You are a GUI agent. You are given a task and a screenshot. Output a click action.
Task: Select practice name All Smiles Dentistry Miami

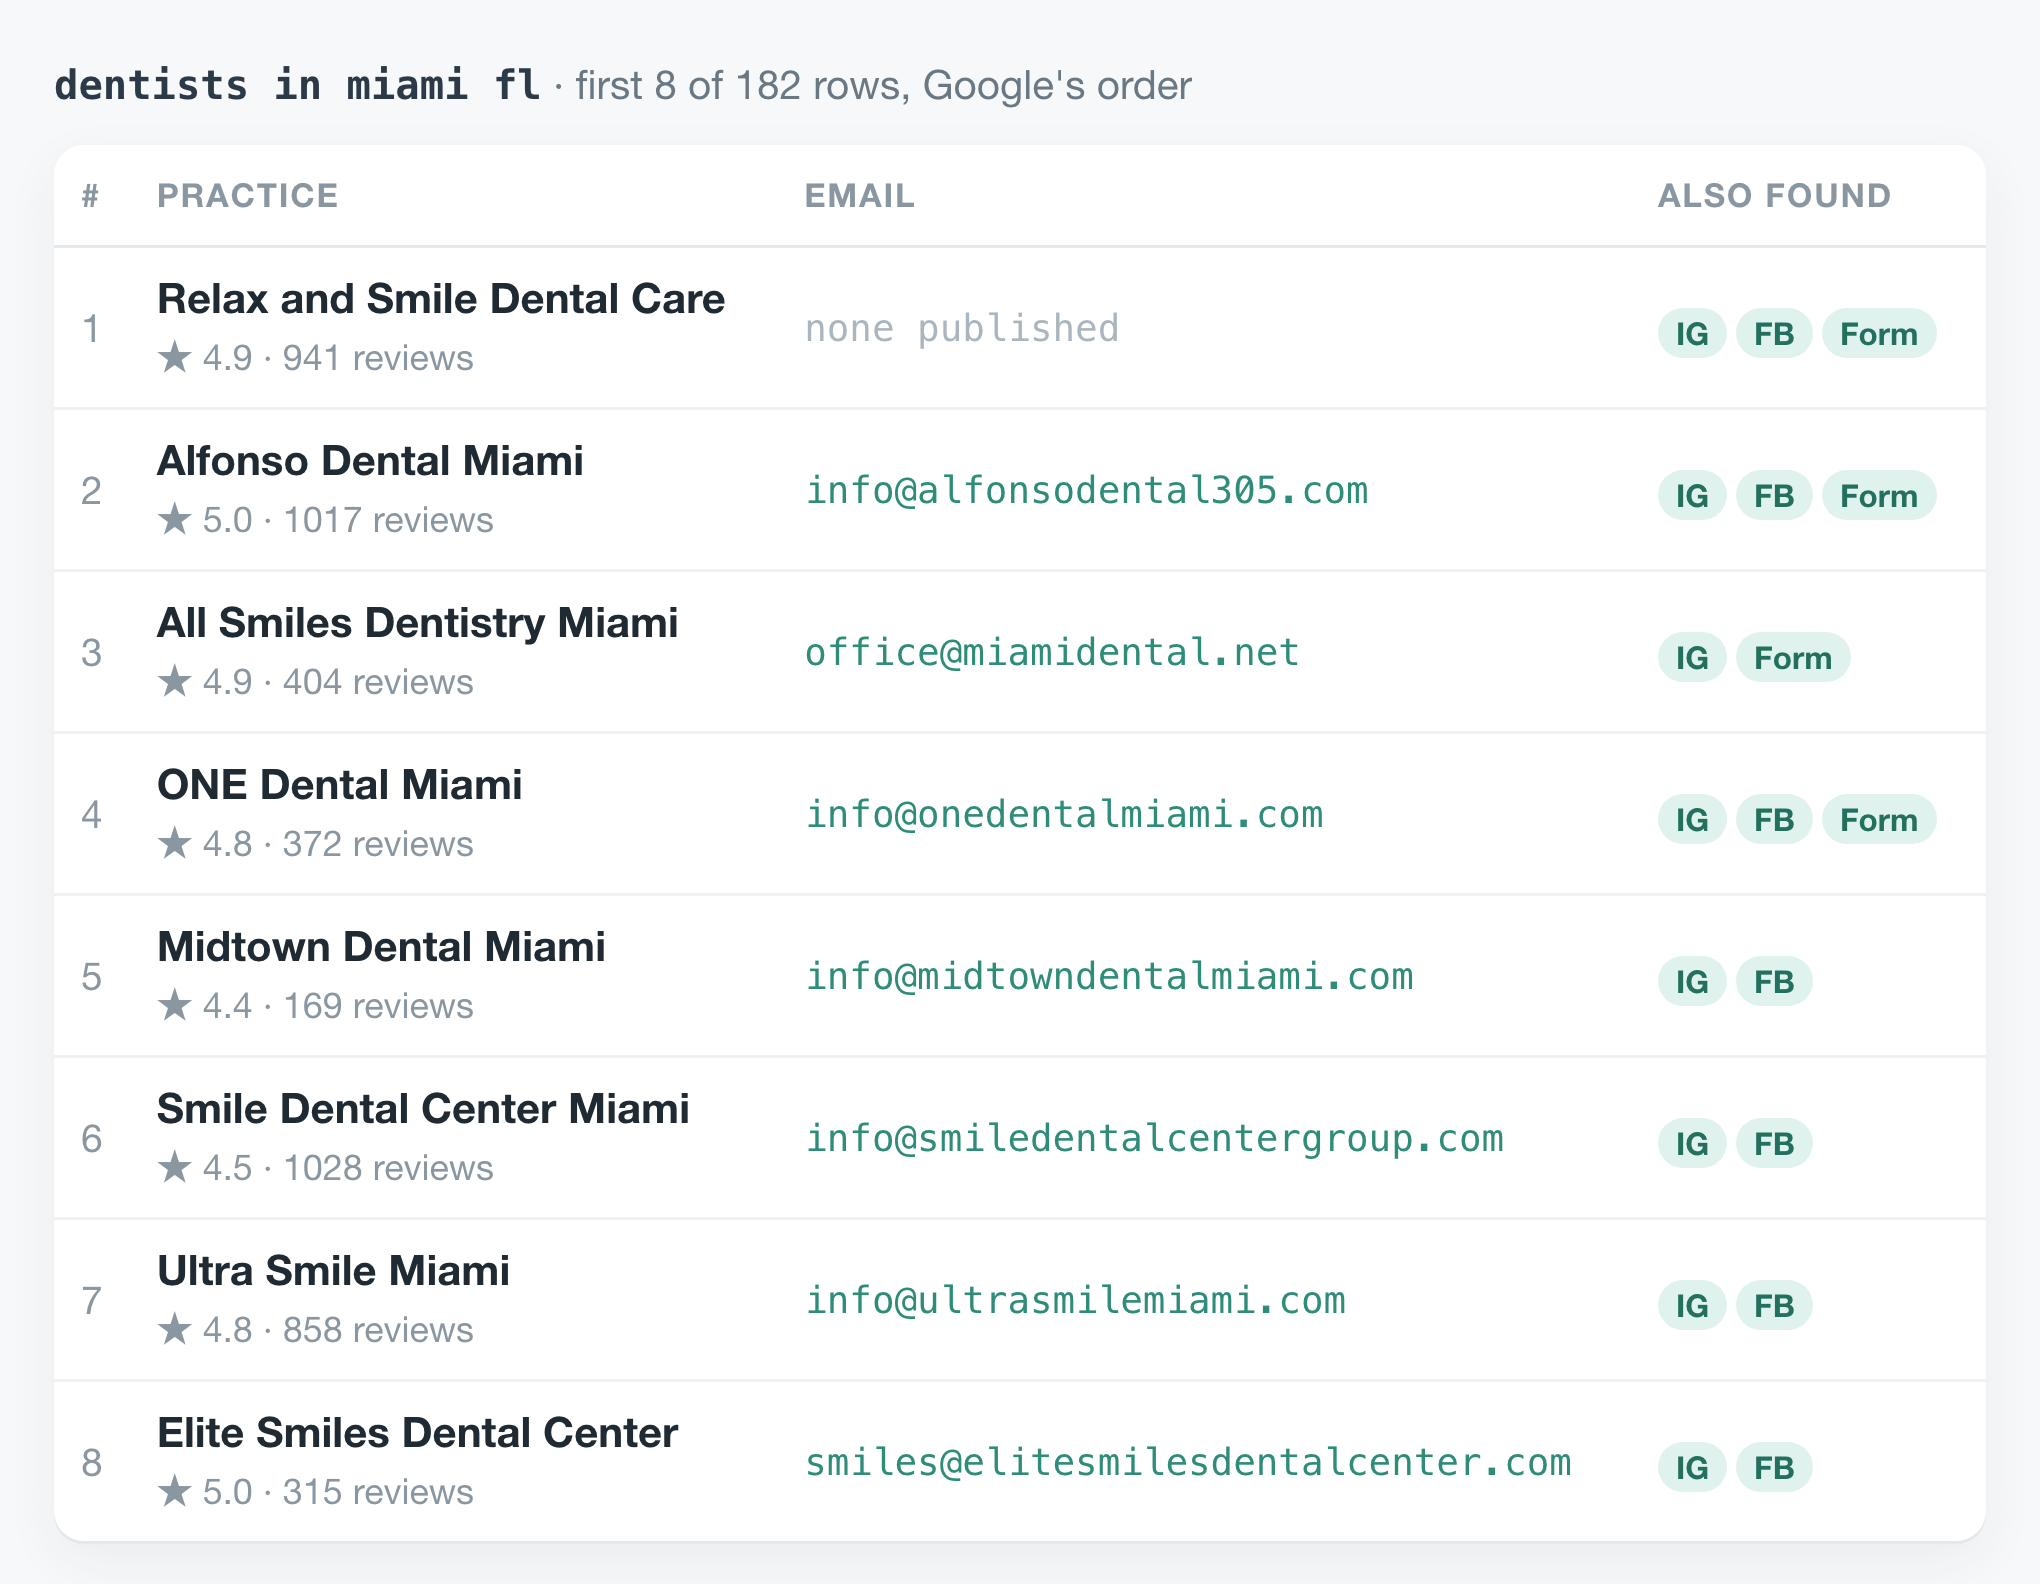[418, 623]
